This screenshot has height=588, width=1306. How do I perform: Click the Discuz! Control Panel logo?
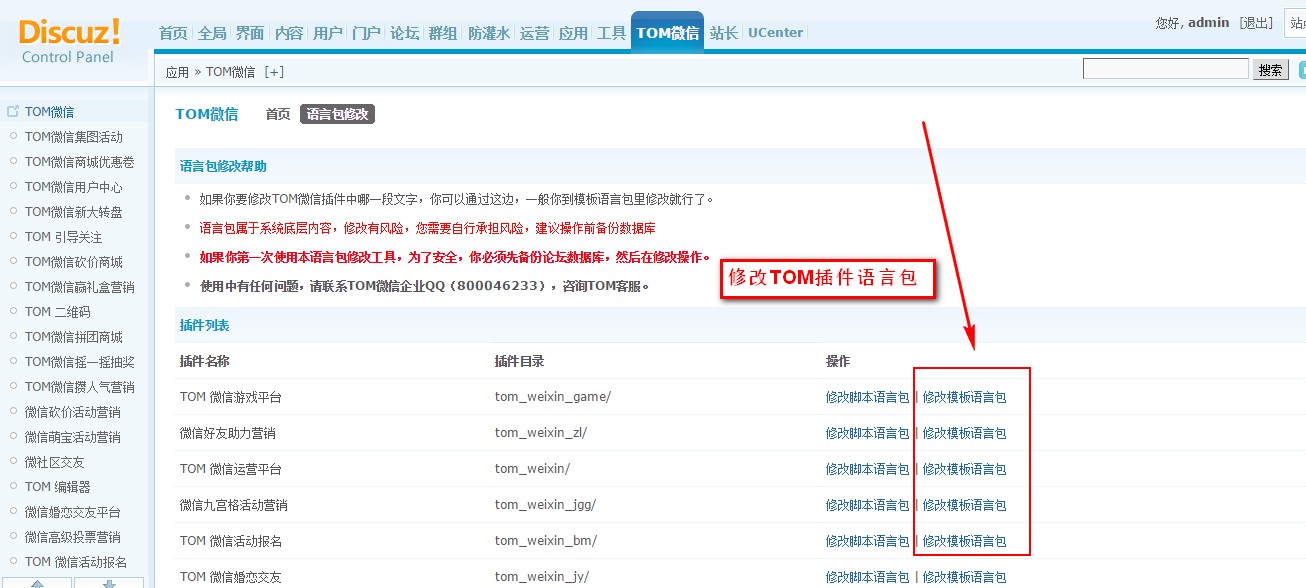coord(68,40)
